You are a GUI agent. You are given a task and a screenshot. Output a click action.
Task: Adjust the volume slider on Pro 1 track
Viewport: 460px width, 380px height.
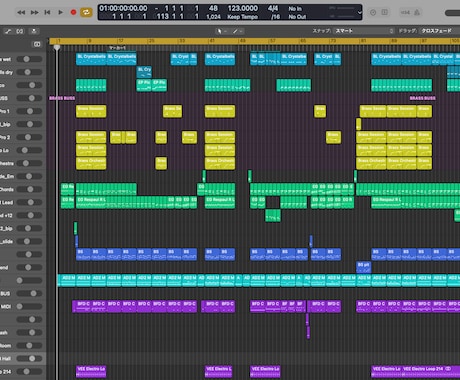point(29,111)
